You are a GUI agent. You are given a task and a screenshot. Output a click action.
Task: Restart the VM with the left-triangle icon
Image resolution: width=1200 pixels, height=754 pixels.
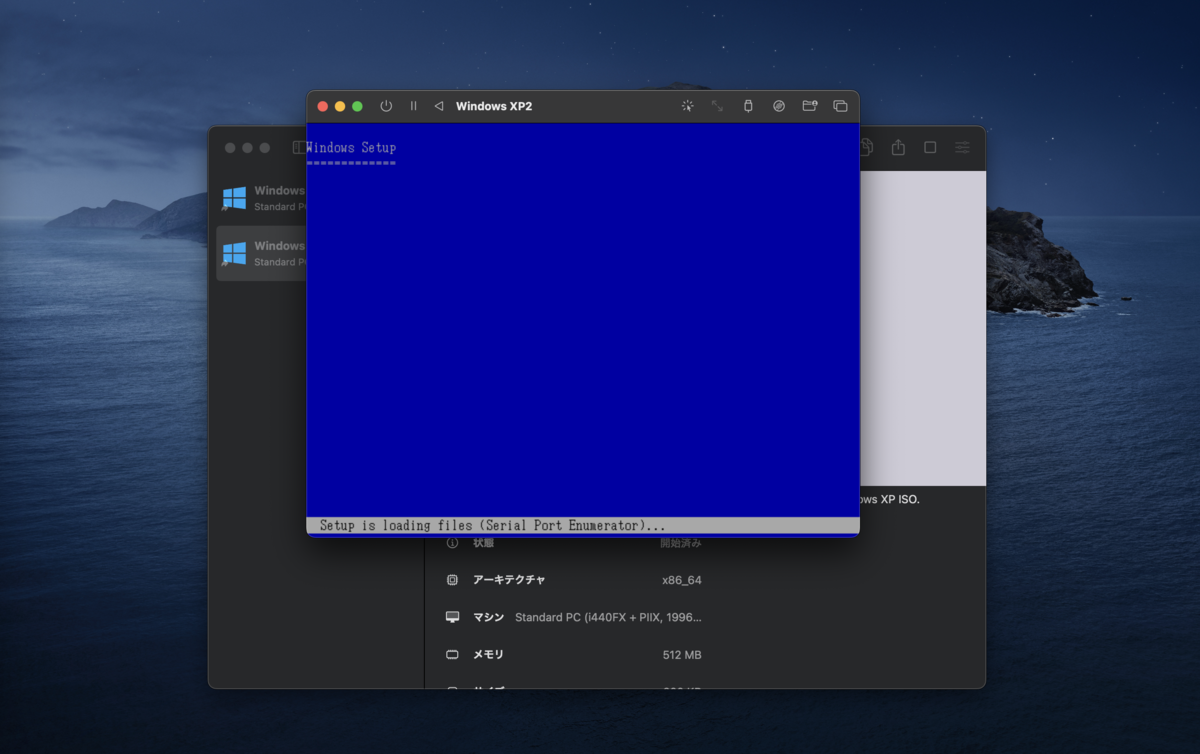[x=438, y=106]
